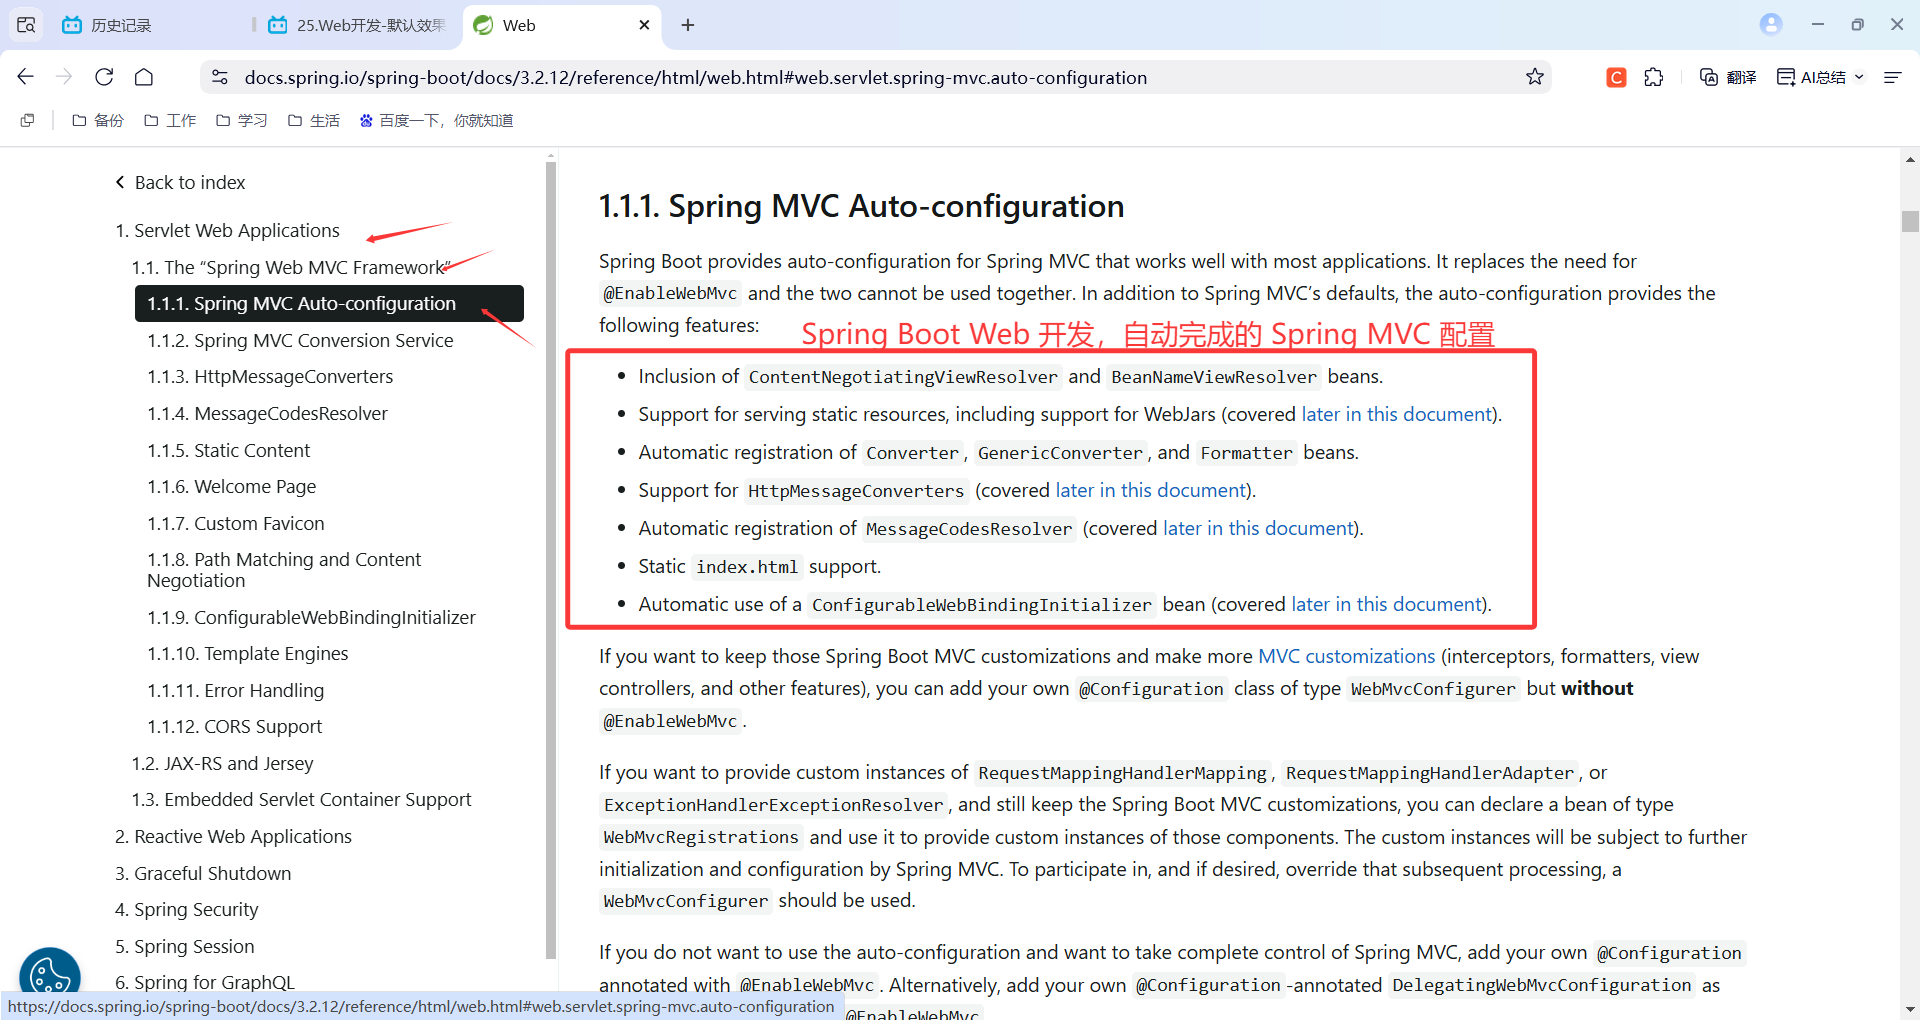Click the 翻译 translate button
Viewport: 1920px width, 1020px height.
[x=1727, y=77]
